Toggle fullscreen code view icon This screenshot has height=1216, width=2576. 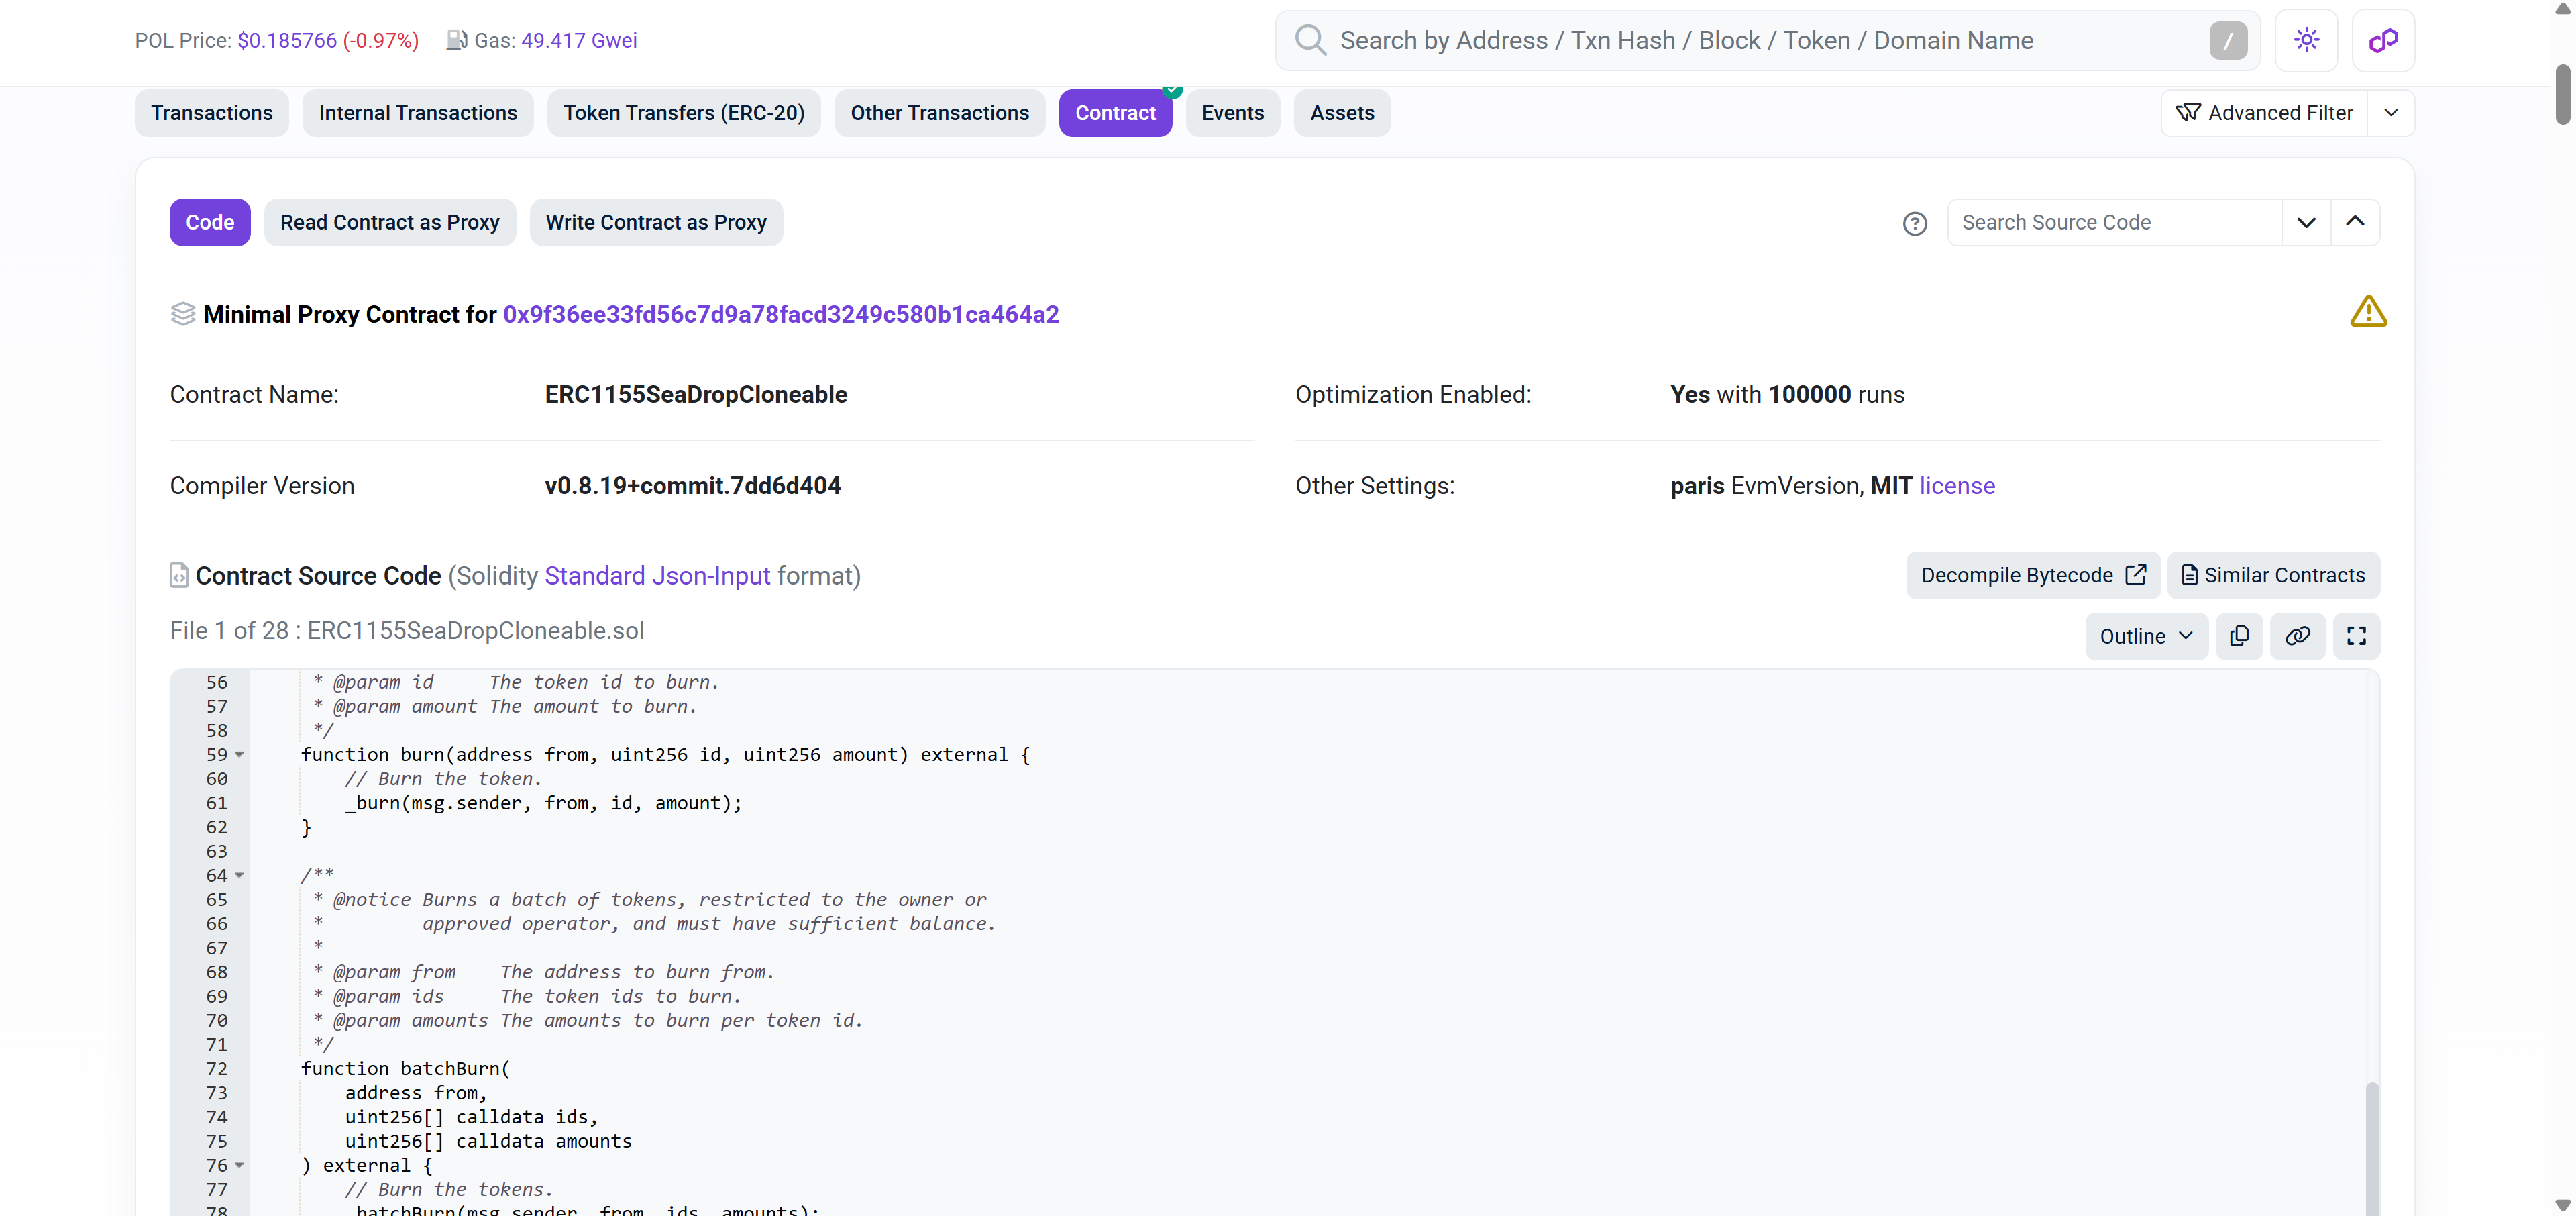[x=2356, y=636]
